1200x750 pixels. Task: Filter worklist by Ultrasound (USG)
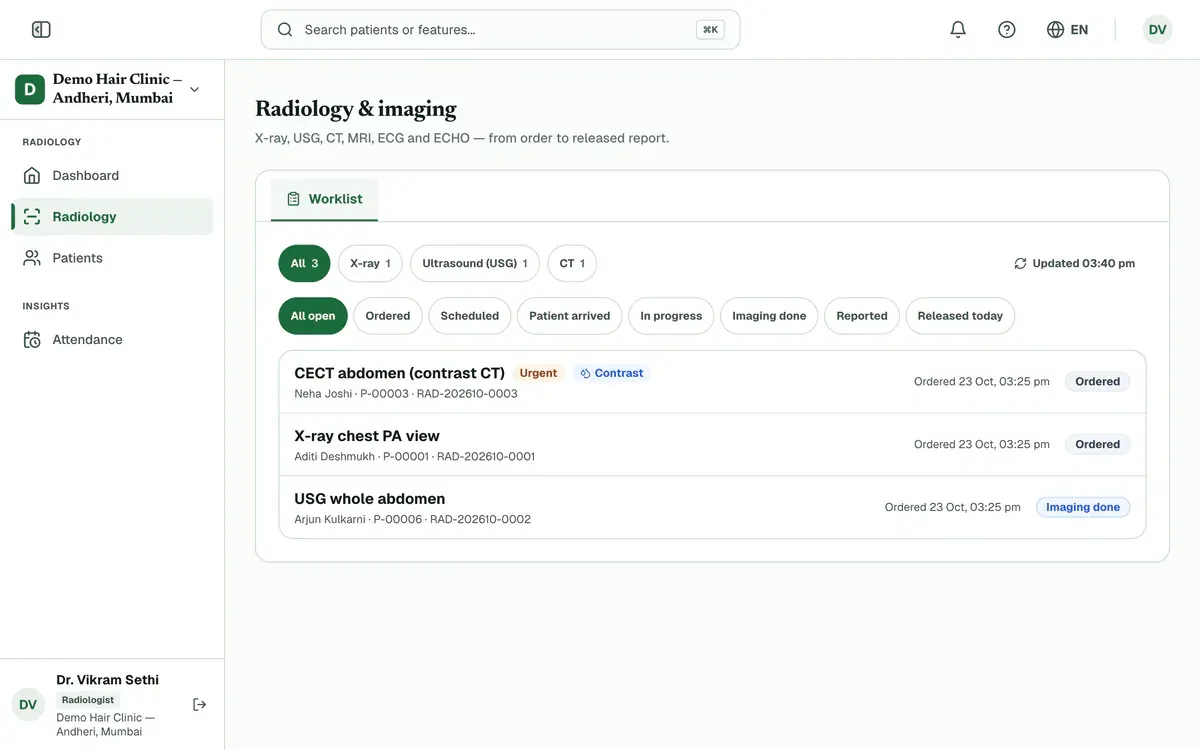(475, 264)
